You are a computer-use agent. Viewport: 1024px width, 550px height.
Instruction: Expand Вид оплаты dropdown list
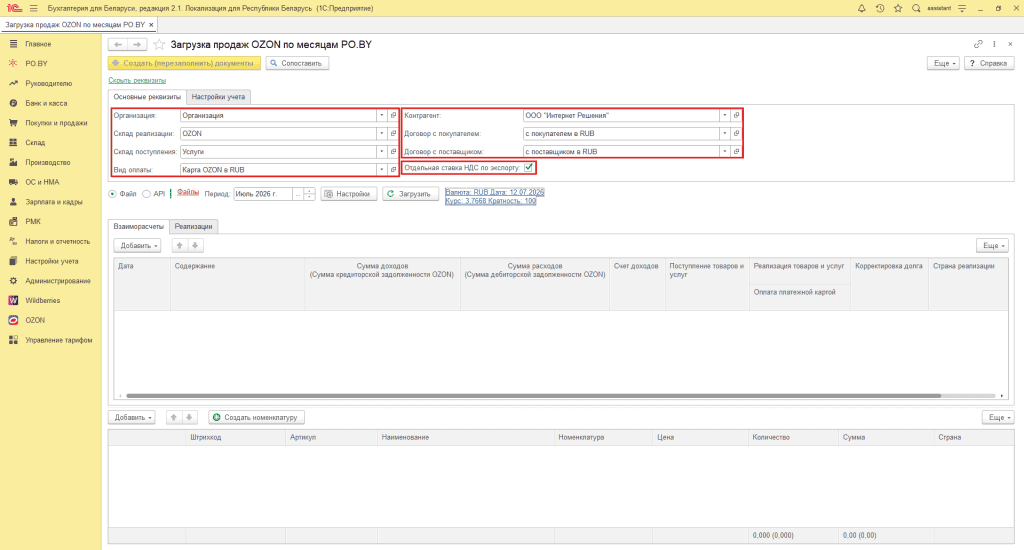point(381,170)
